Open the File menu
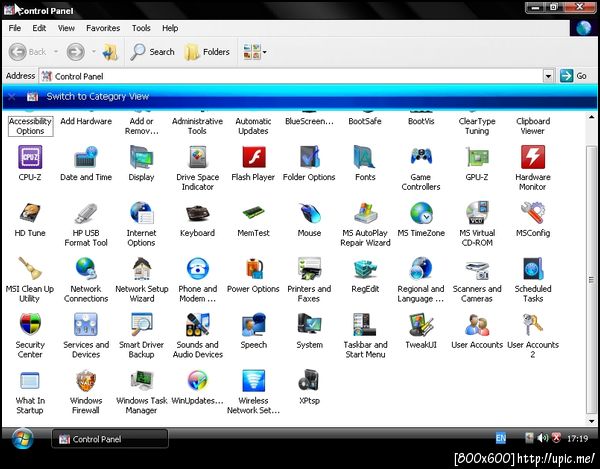Screen dimensions: 600x469 click(15, 28)
